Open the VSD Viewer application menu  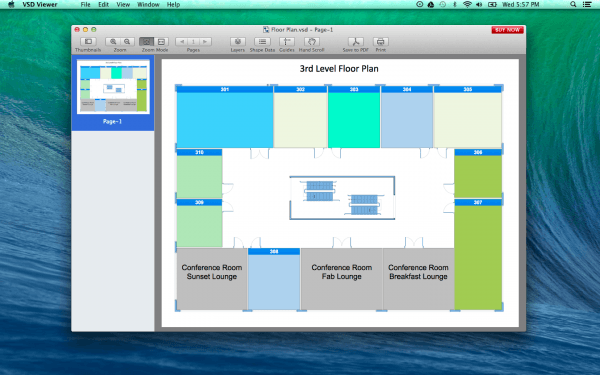40,5
